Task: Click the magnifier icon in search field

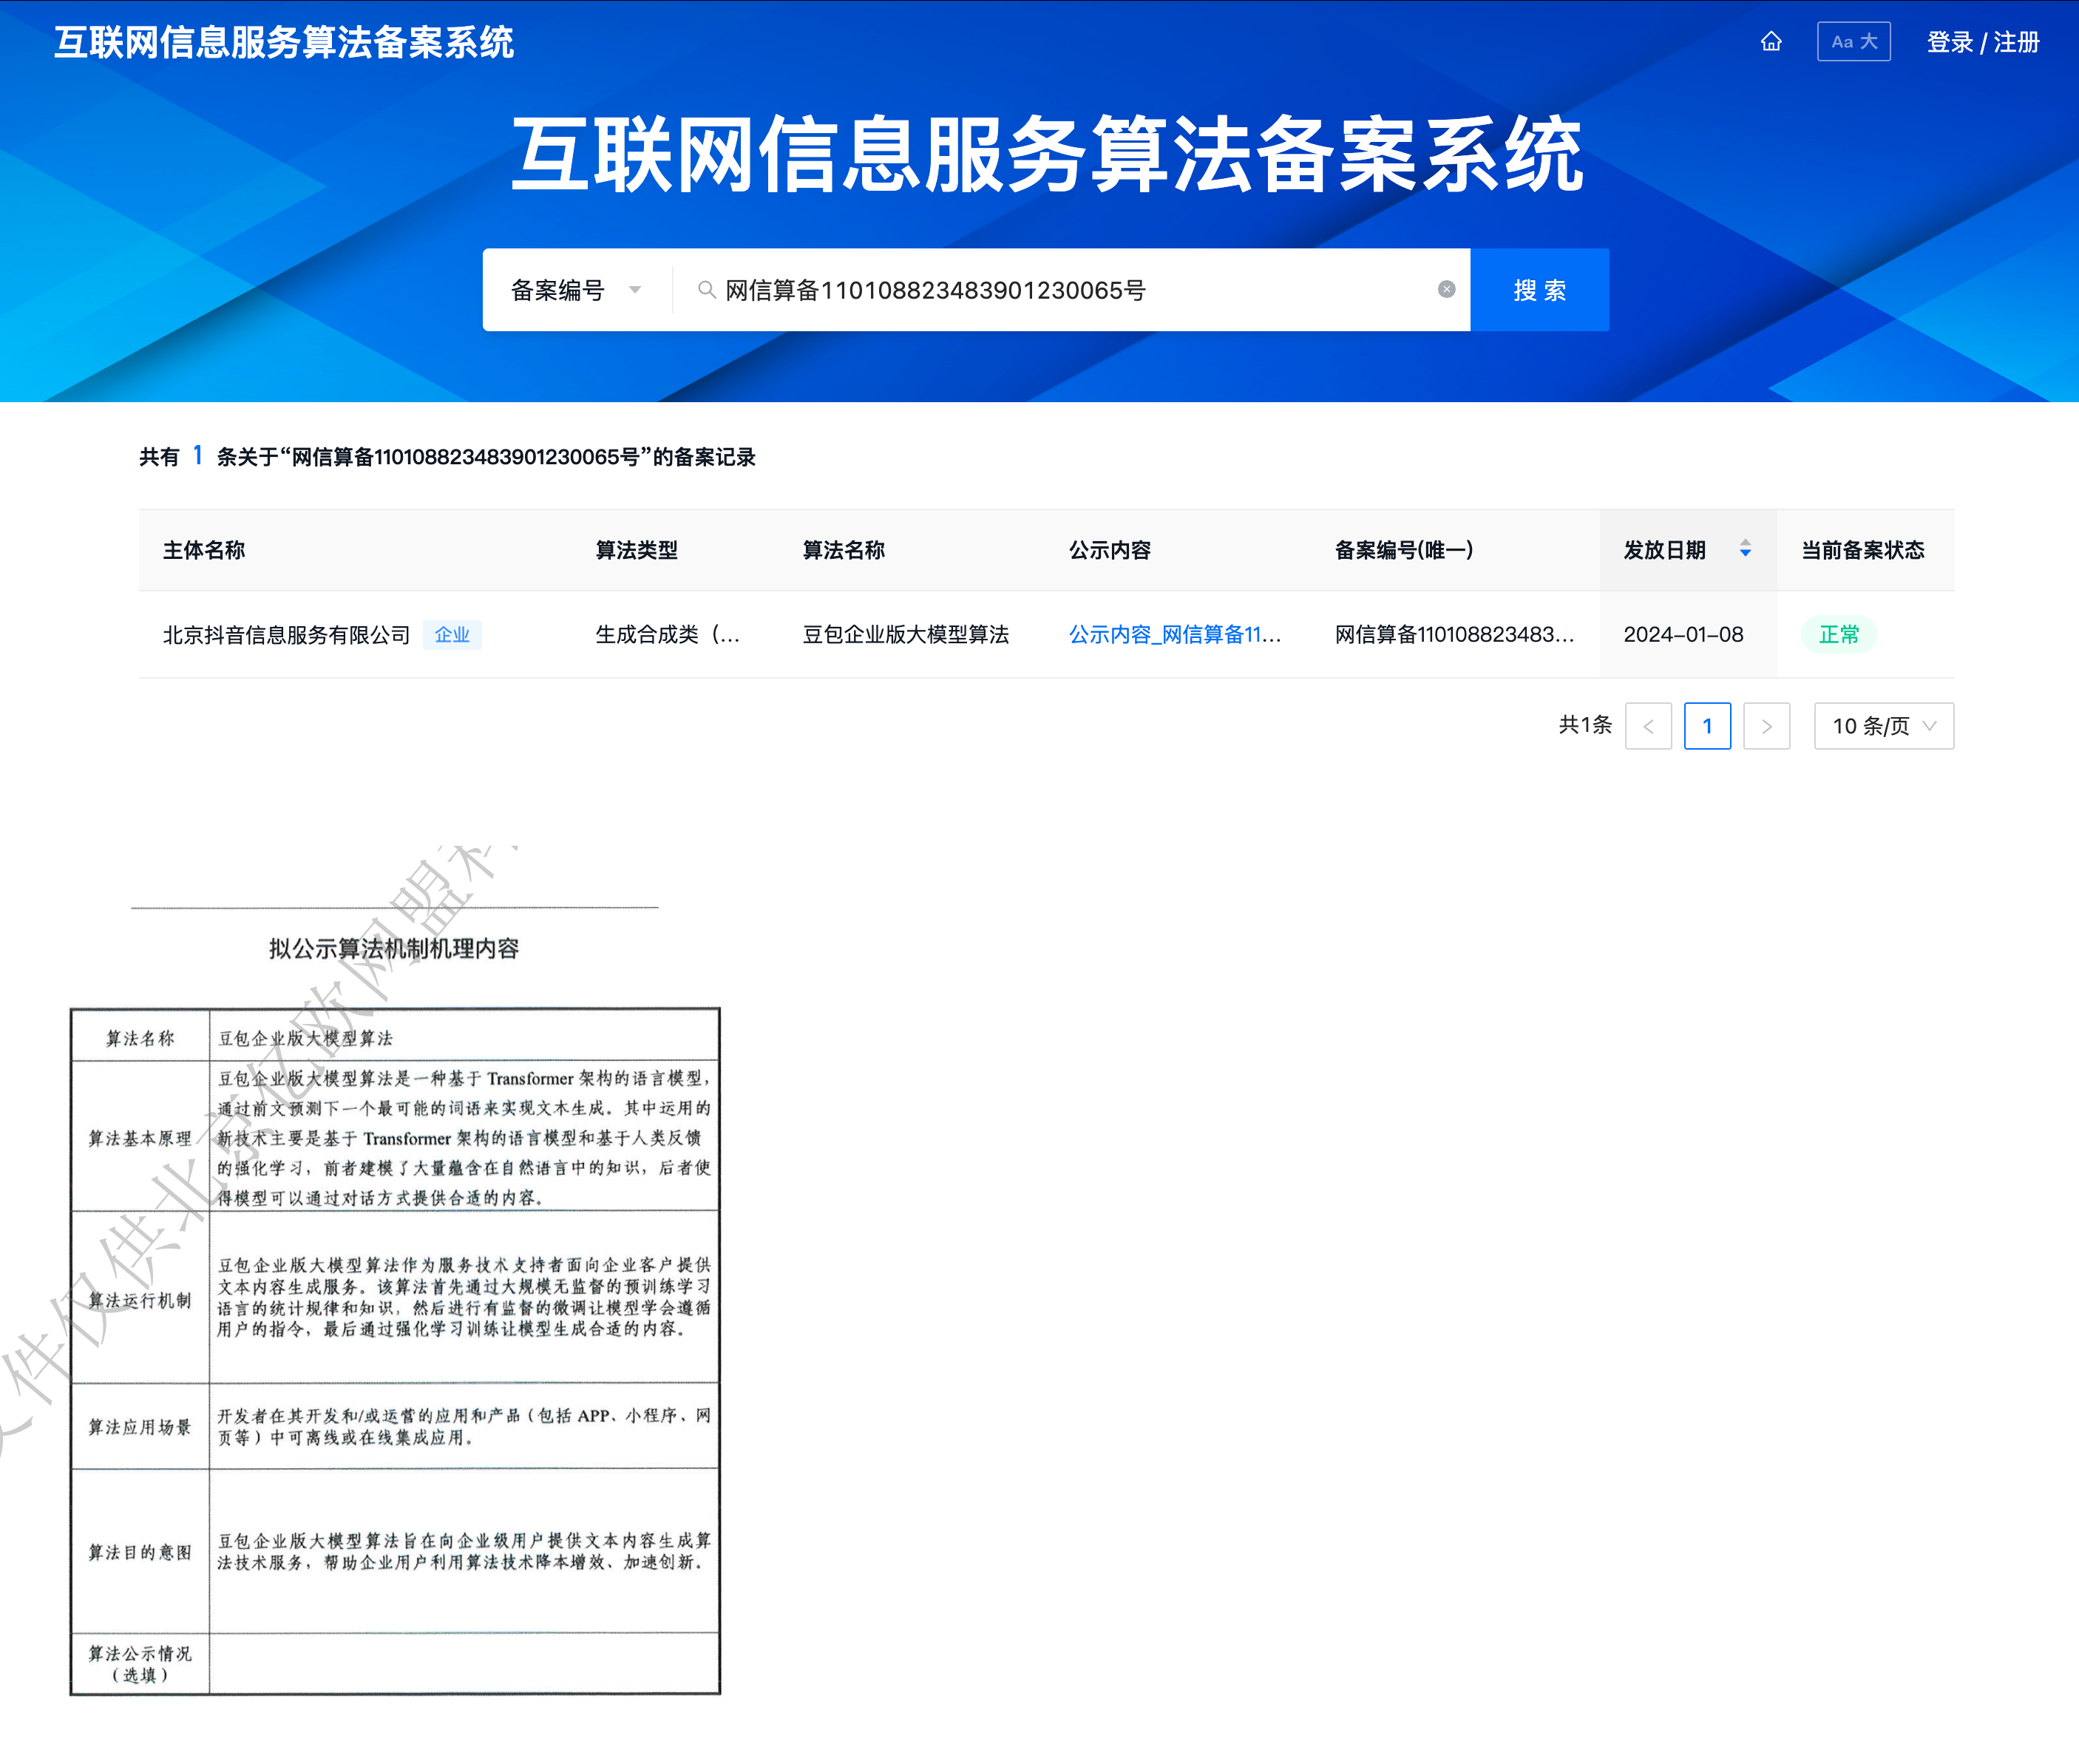Action: coord(706,290)
